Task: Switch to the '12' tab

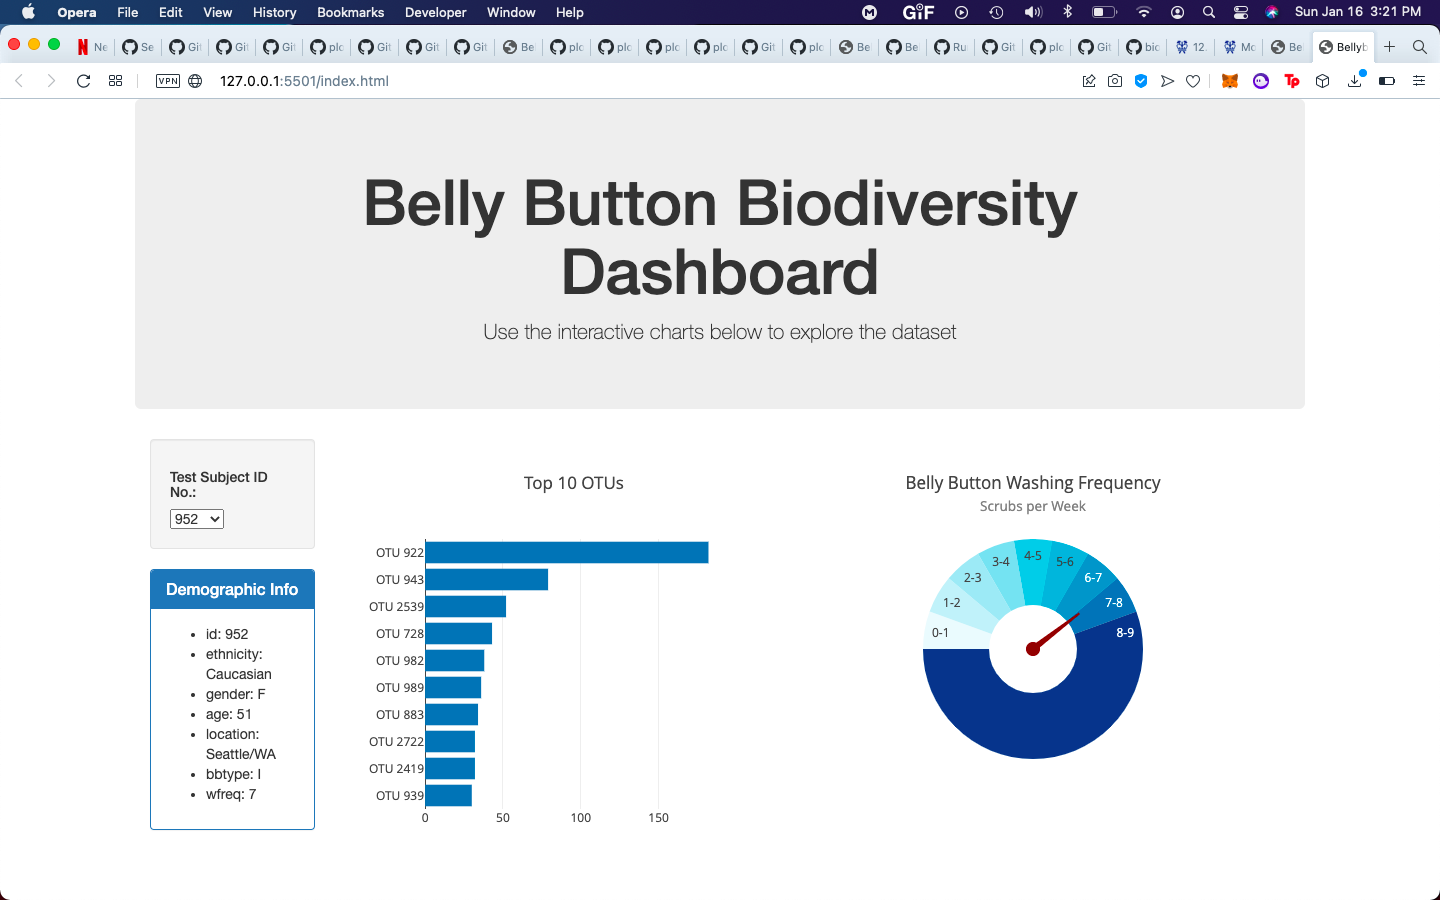Action: (x=1191, y=47)
